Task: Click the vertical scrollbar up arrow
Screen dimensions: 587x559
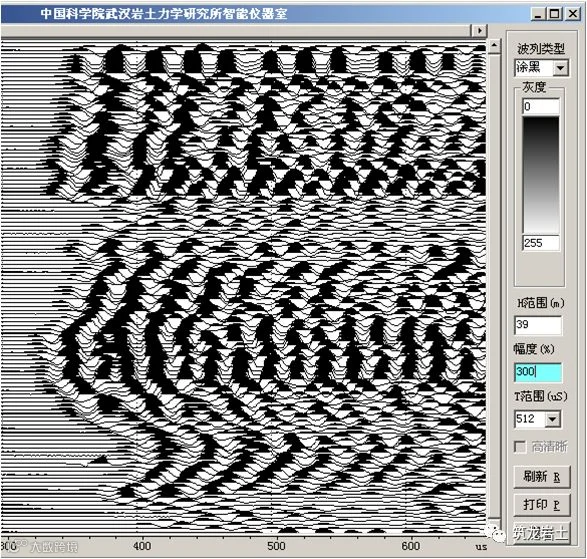Action: click(495, 46)
